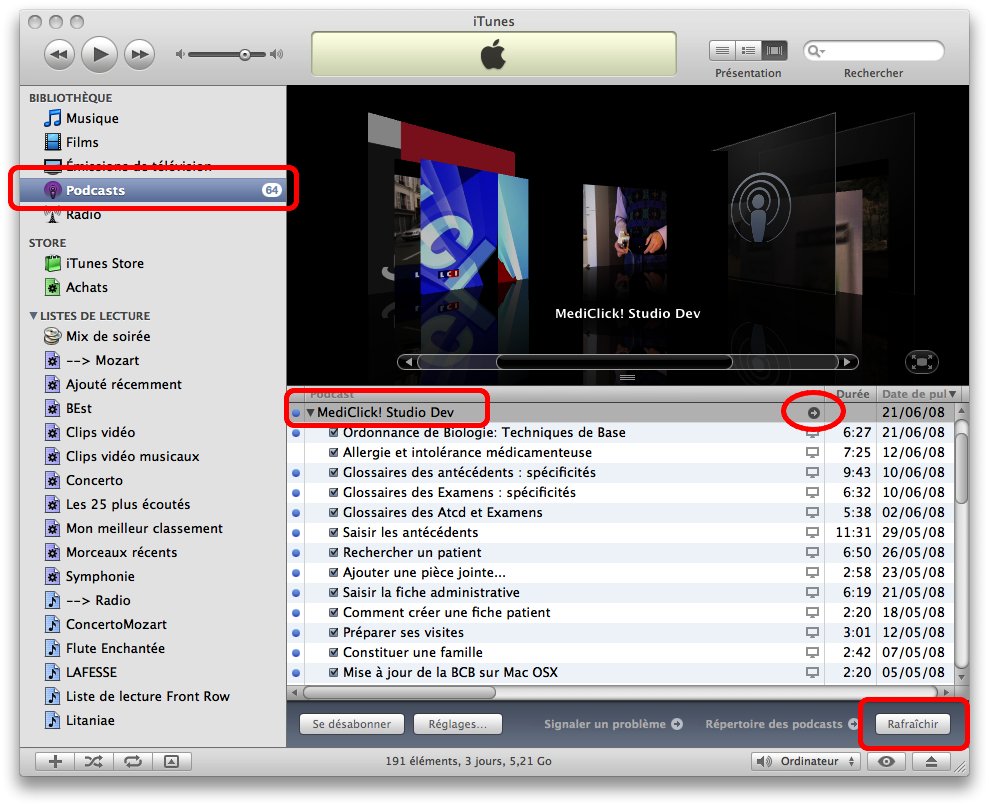Click Se désabonner button
The height and width of the screenshot is (806, 989).
click(x=351, y=724)
